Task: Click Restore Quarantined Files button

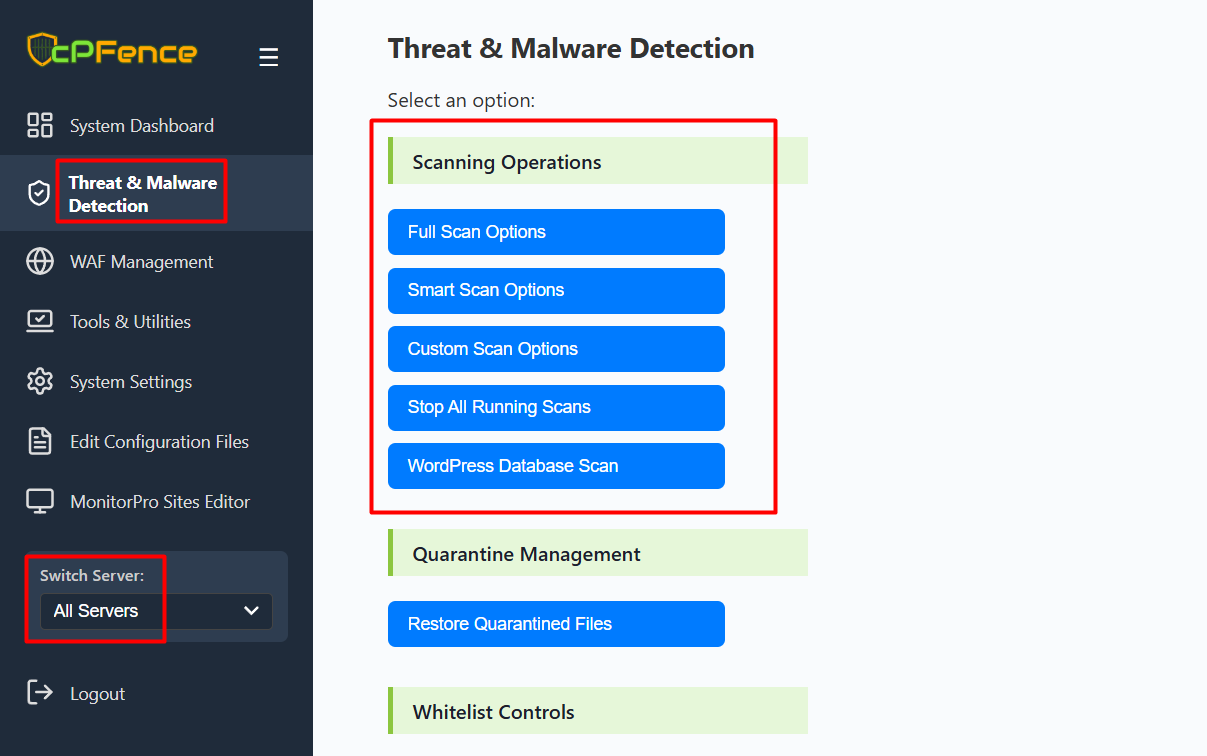Action: click(555, 624)
